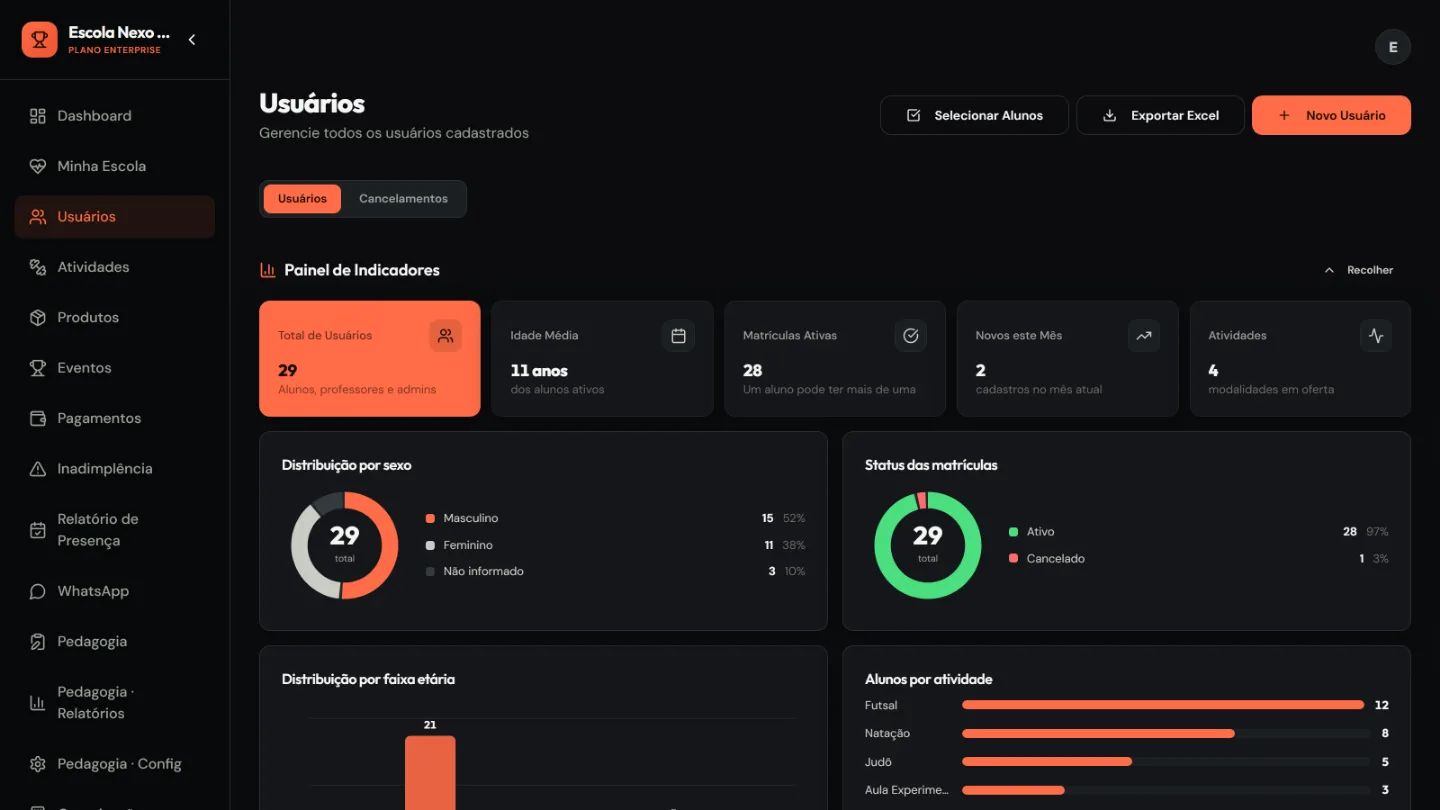Click the Eventos trophy icon

point(38,368)
